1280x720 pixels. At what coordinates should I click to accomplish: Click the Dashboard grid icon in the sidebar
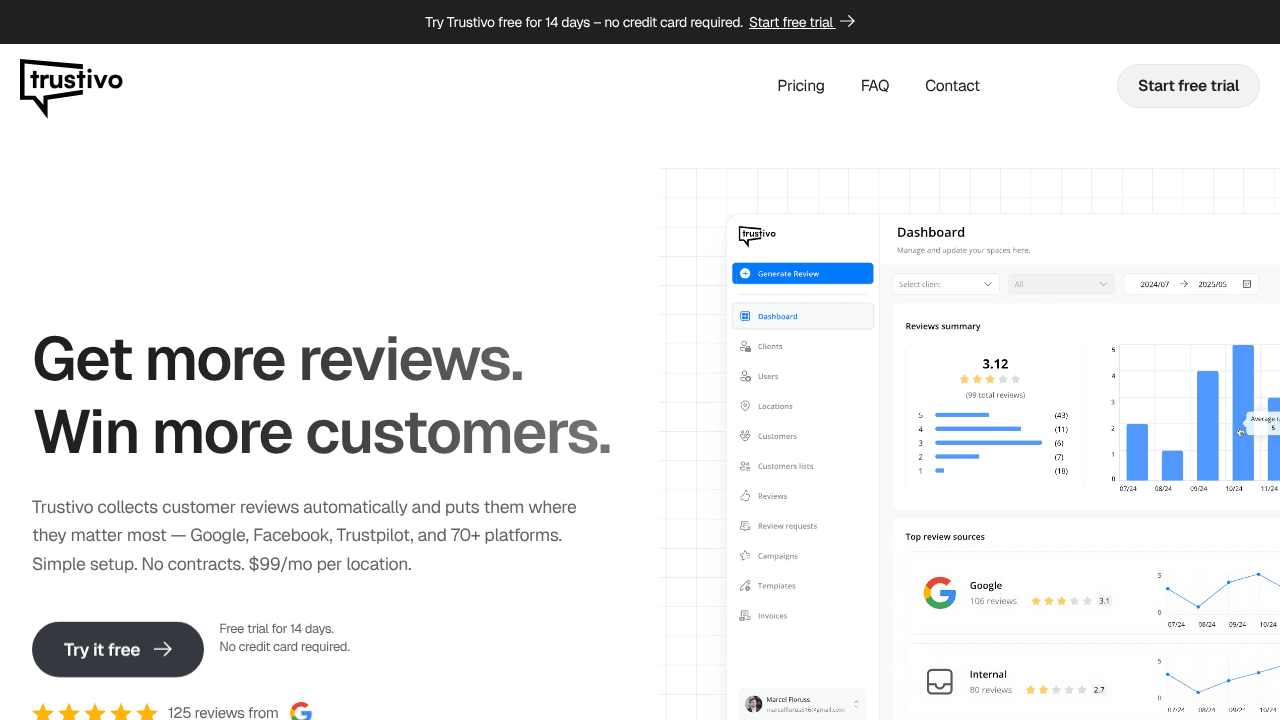click(x=745, y=316)
